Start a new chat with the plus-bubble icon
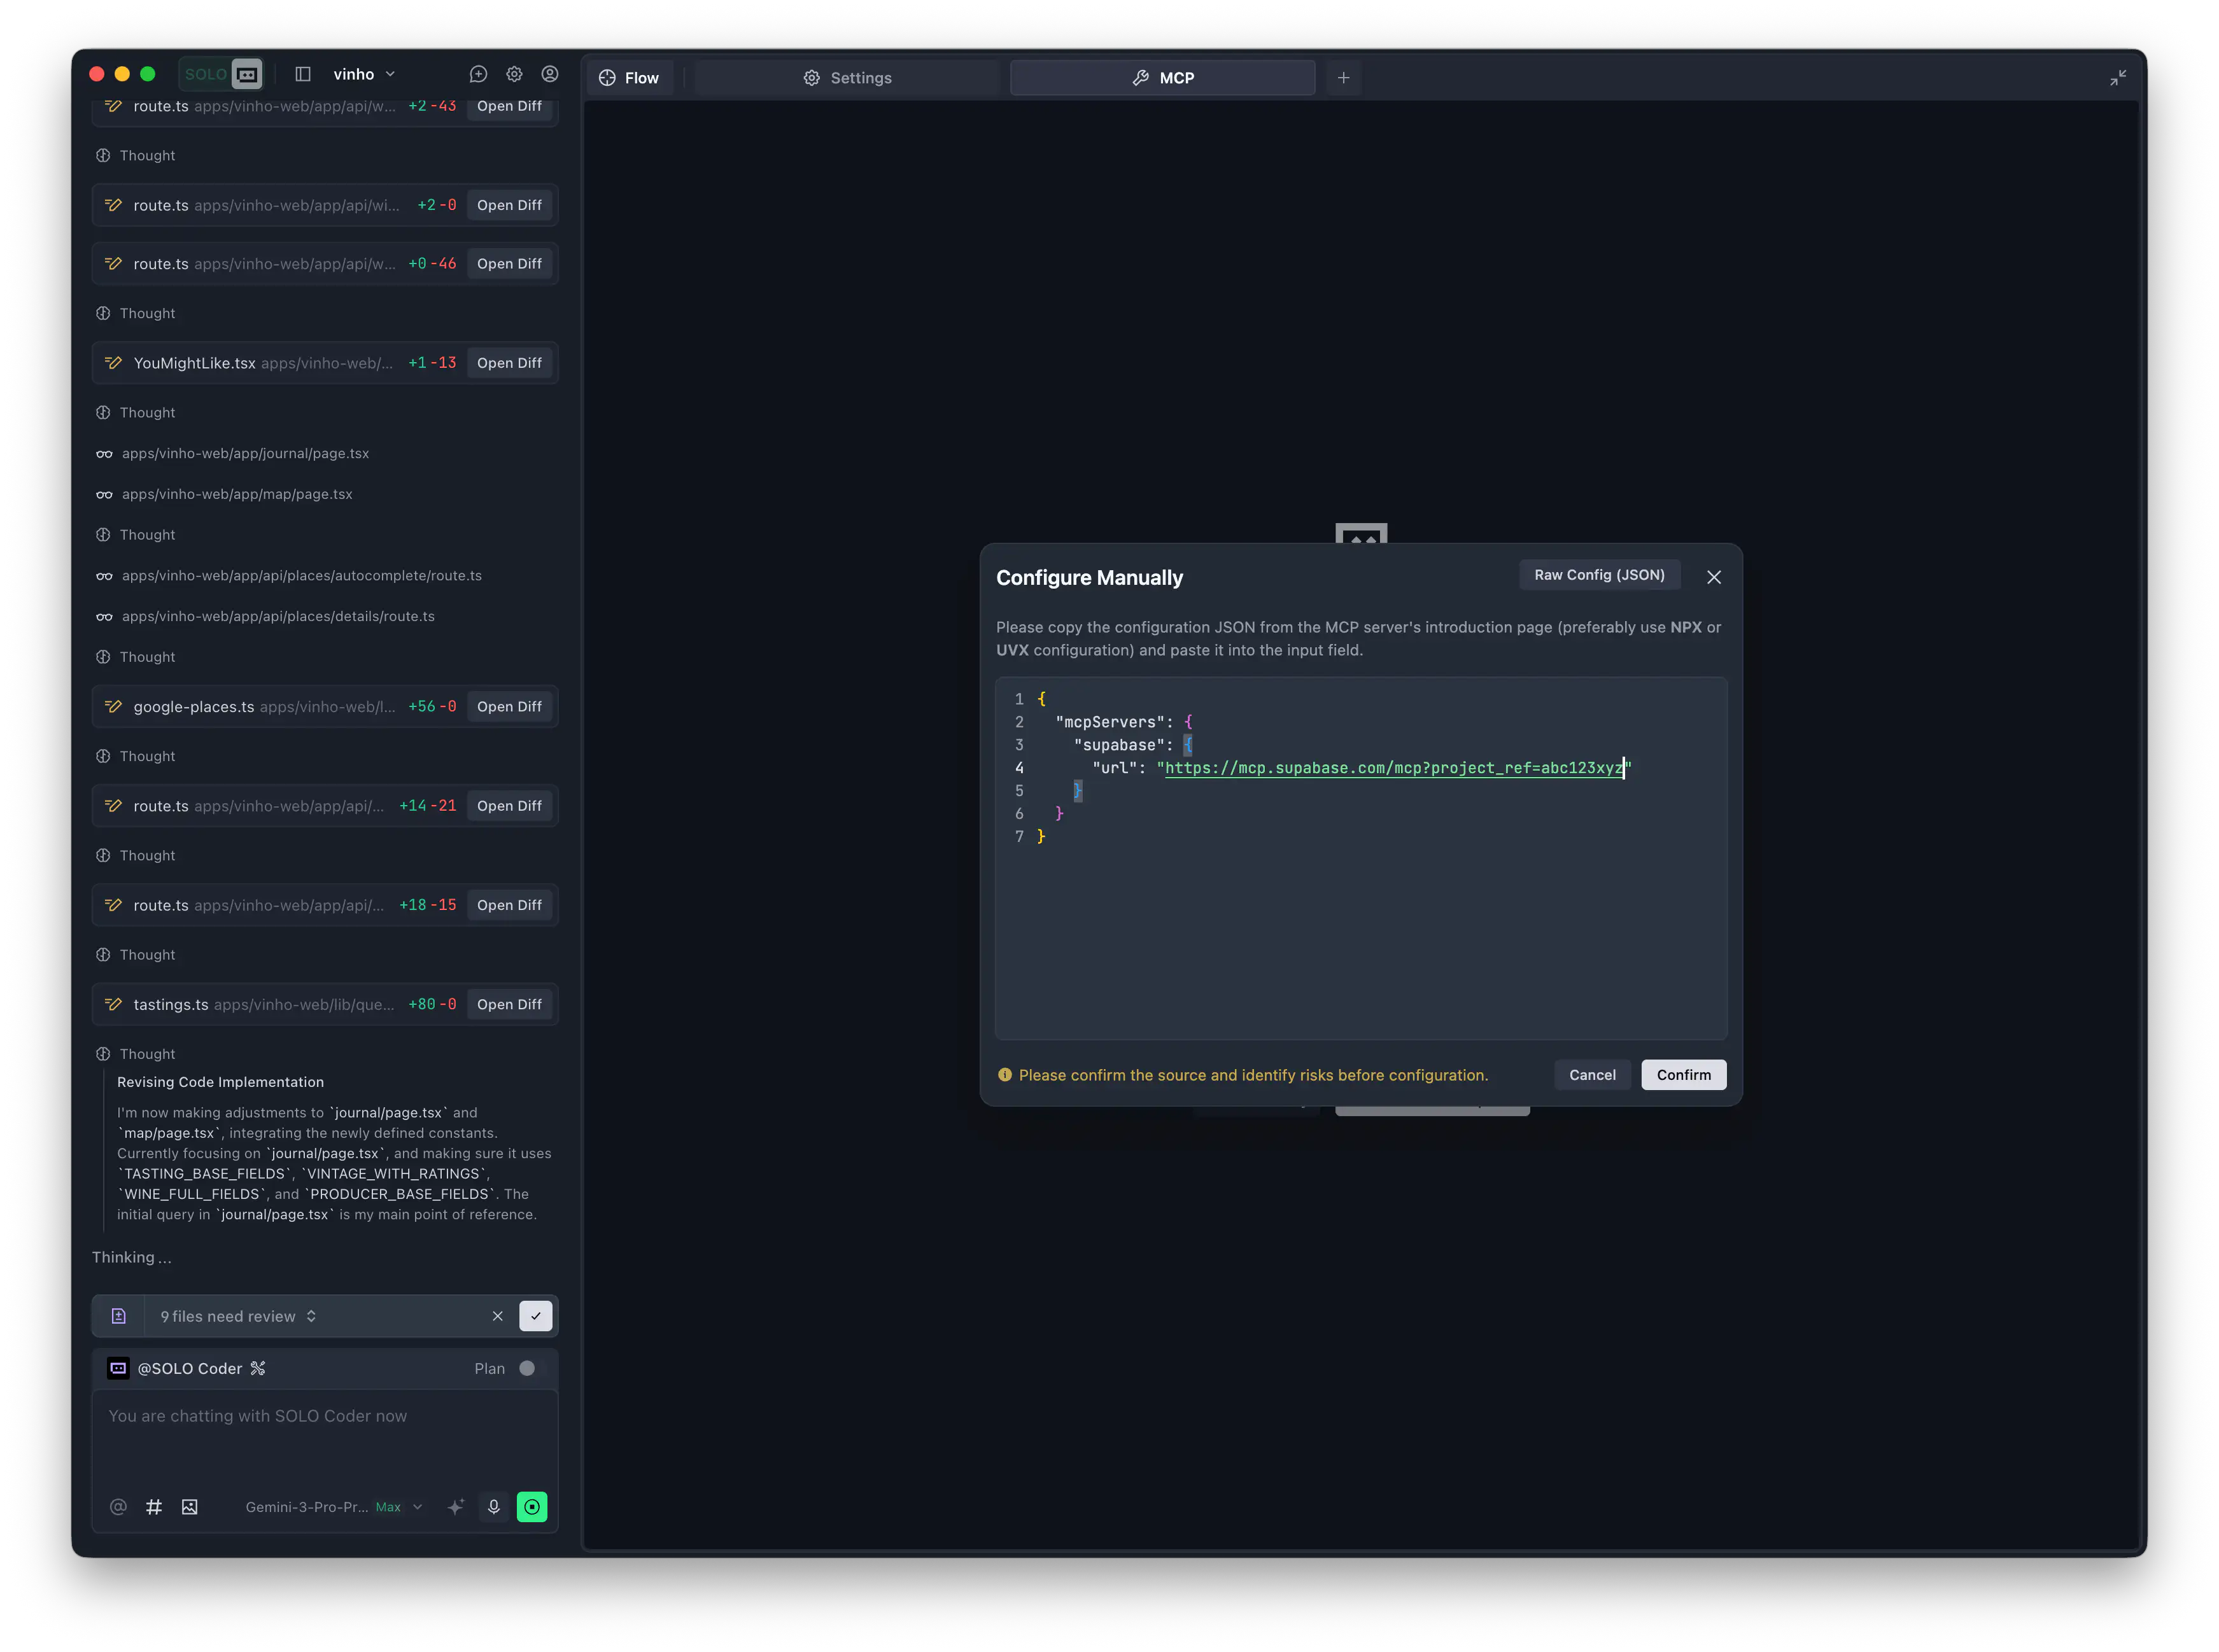This screenshot has width=2219, height=1652. click(478, 74)
